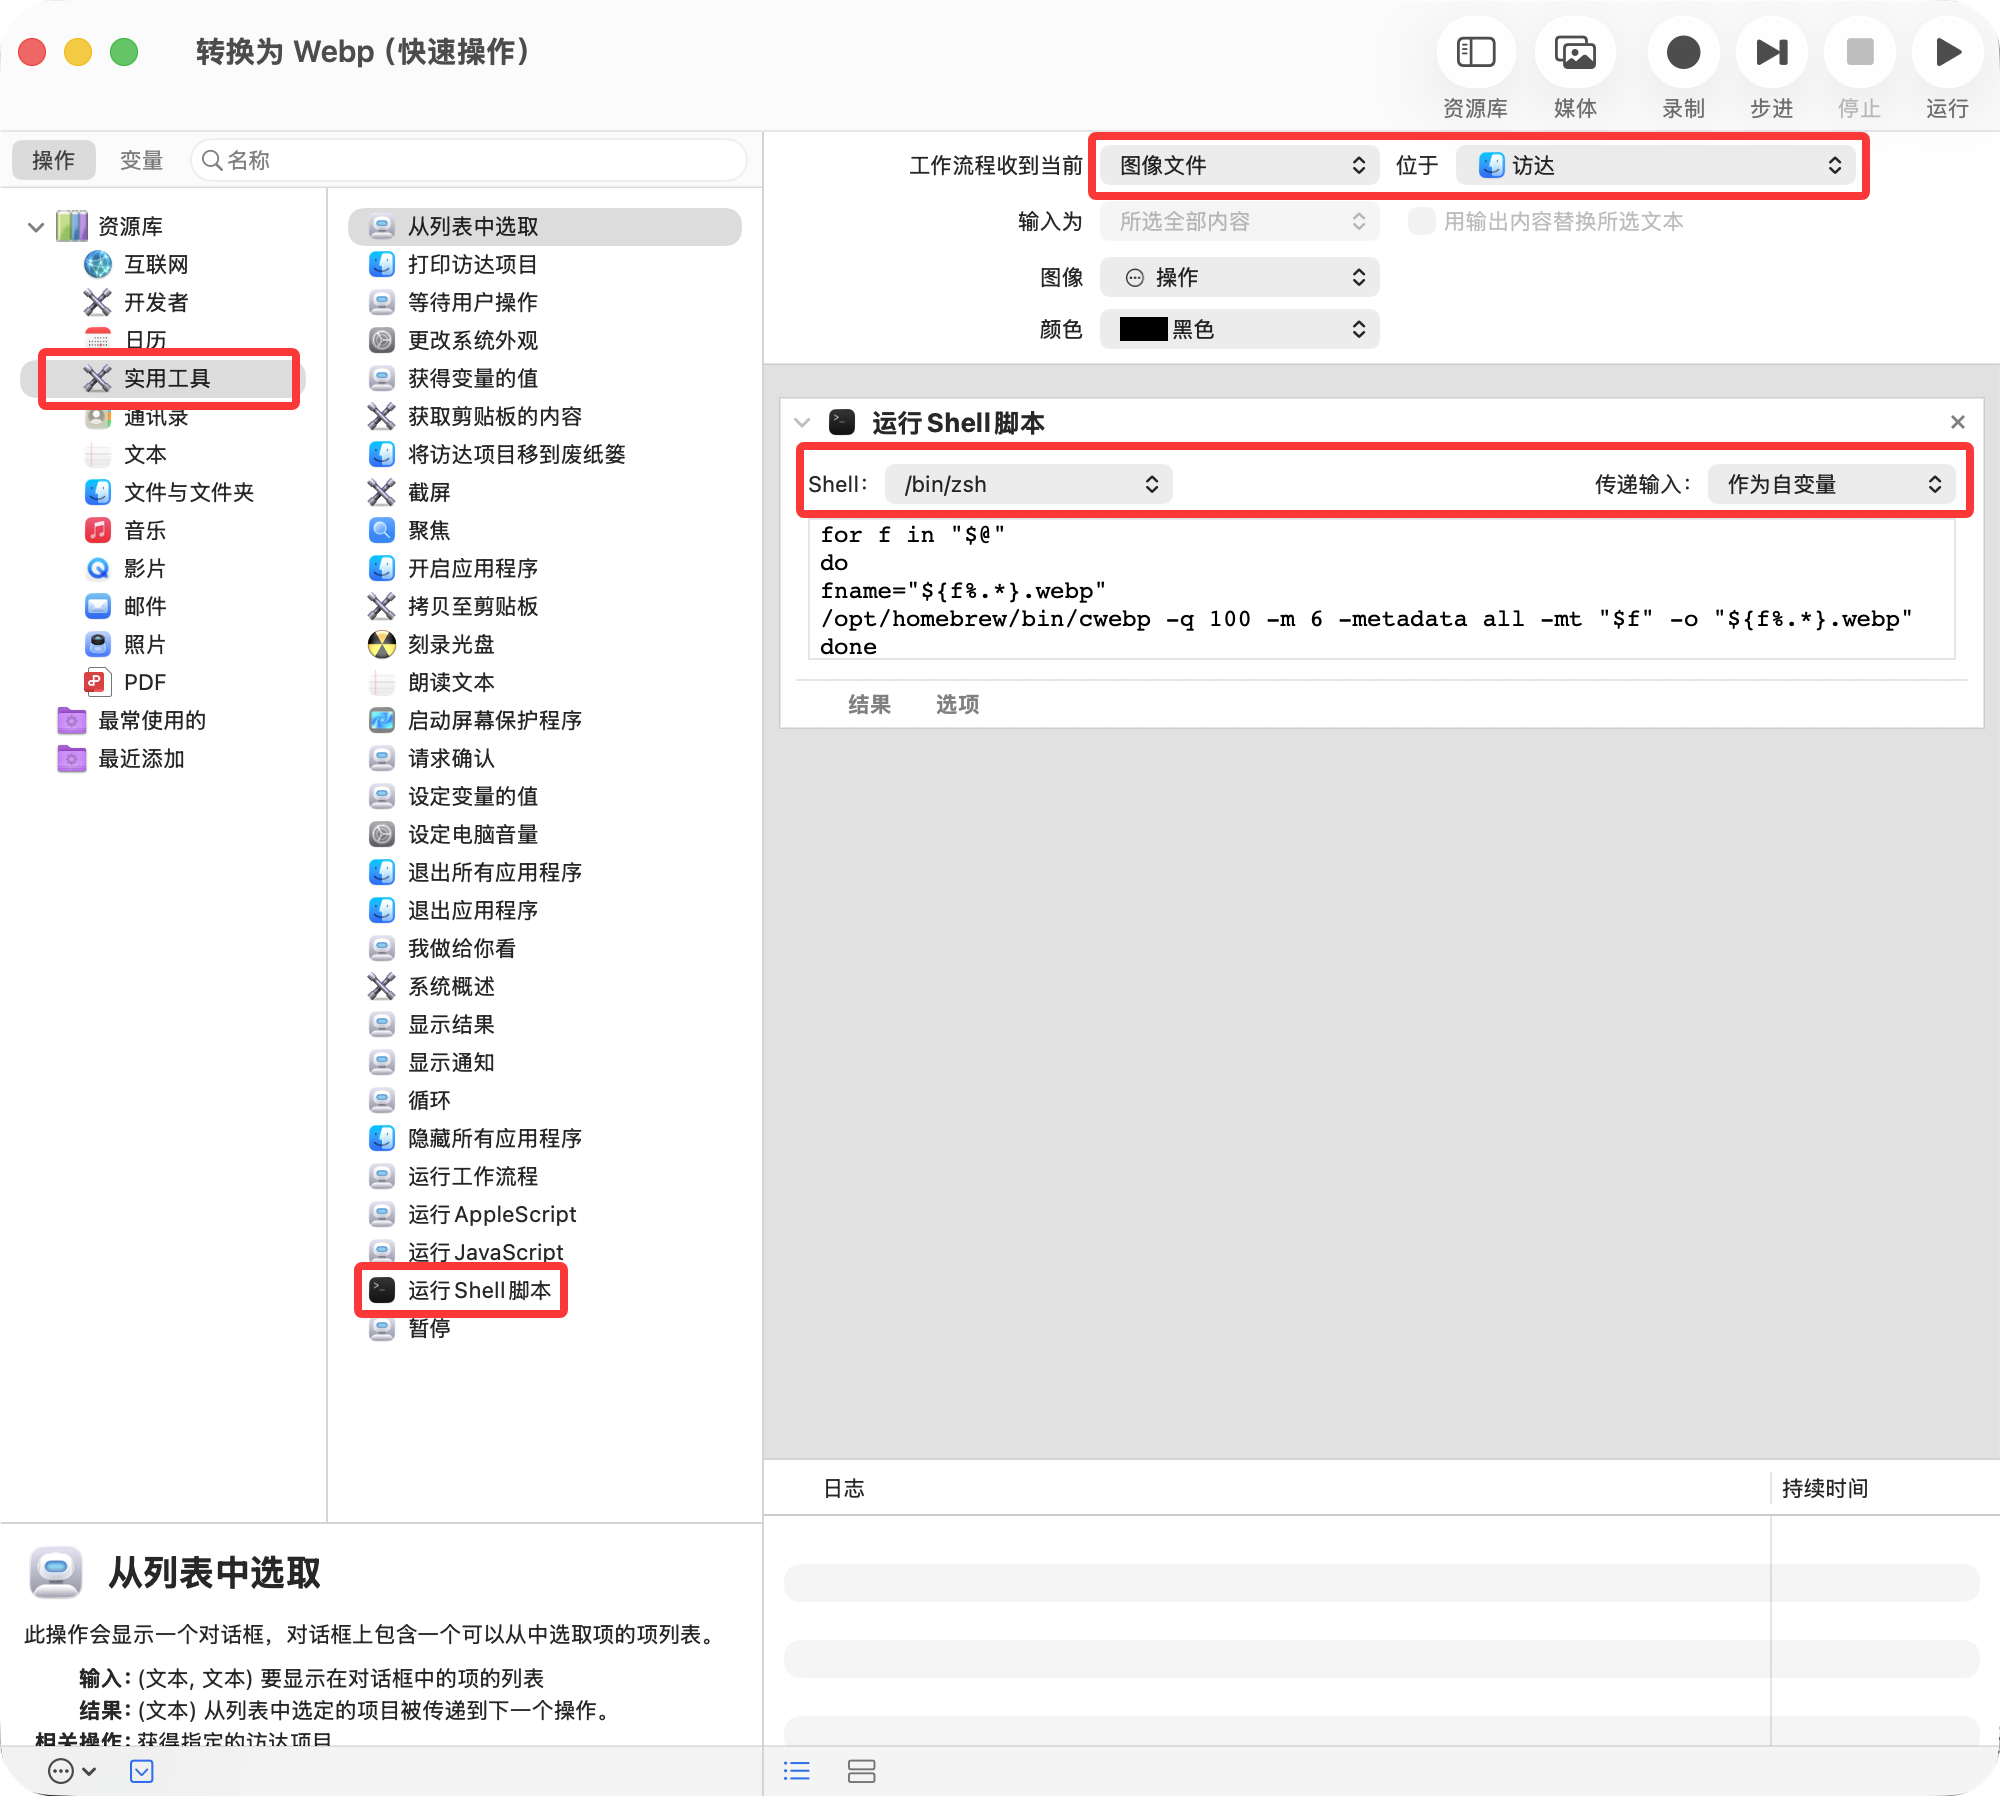Viewport: 2000px width, 1796px height.
Task: Open the 图像文件 input type dropdown
Action: click(x=1237, y=165)
